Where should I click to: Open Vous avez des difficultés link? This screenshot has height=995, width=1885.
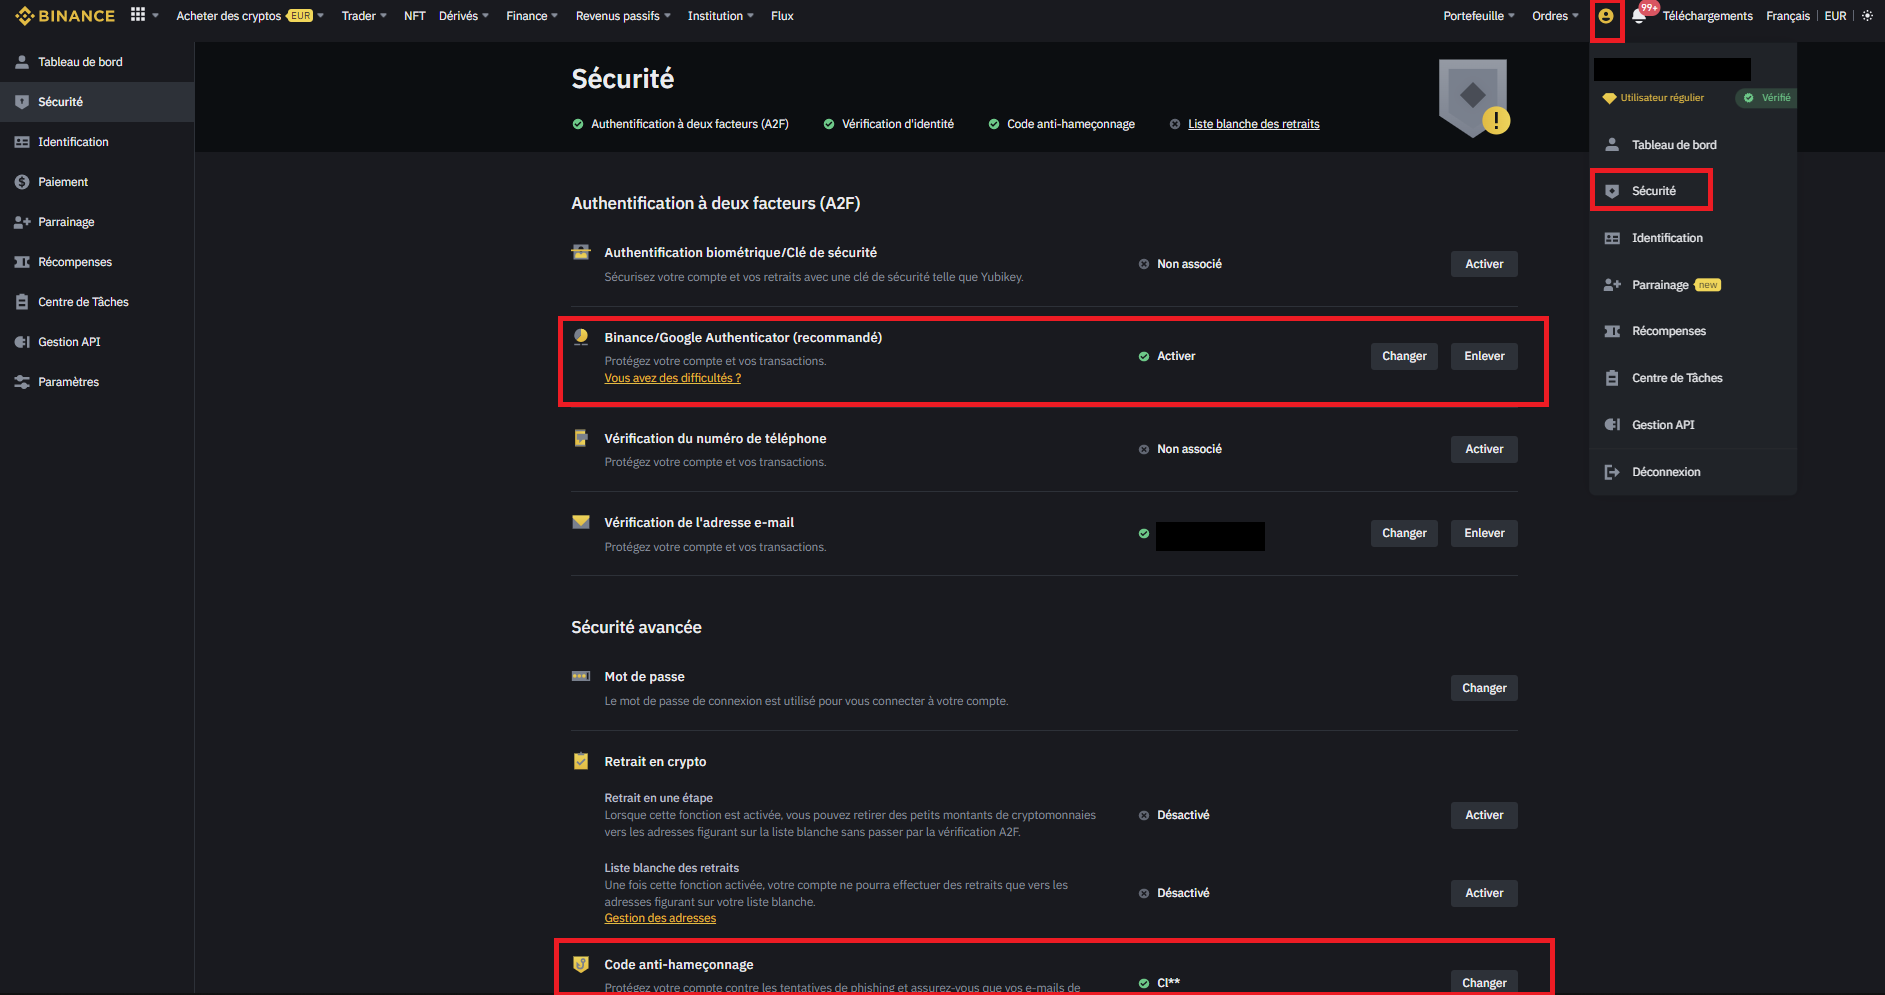click(x=672, y=378)
